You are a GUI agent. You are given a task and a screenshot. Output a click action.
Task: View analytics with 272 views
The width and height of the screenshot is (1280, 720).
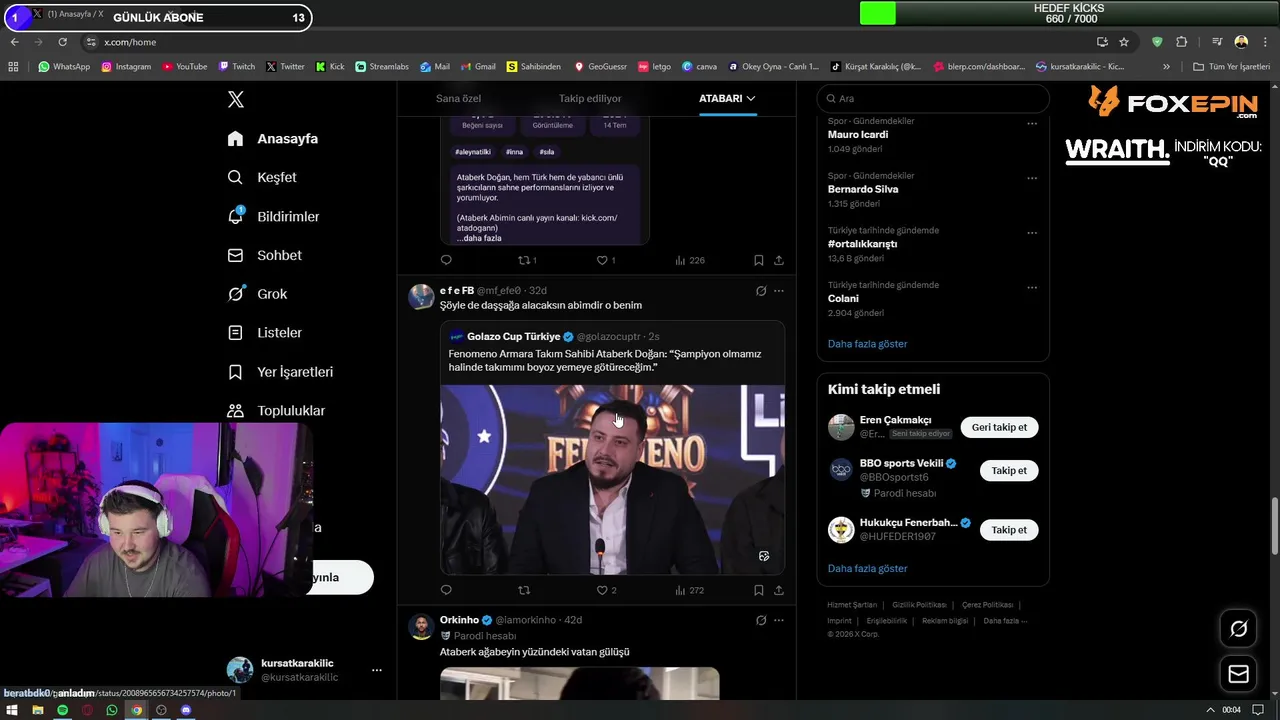(x=690, y=590)
